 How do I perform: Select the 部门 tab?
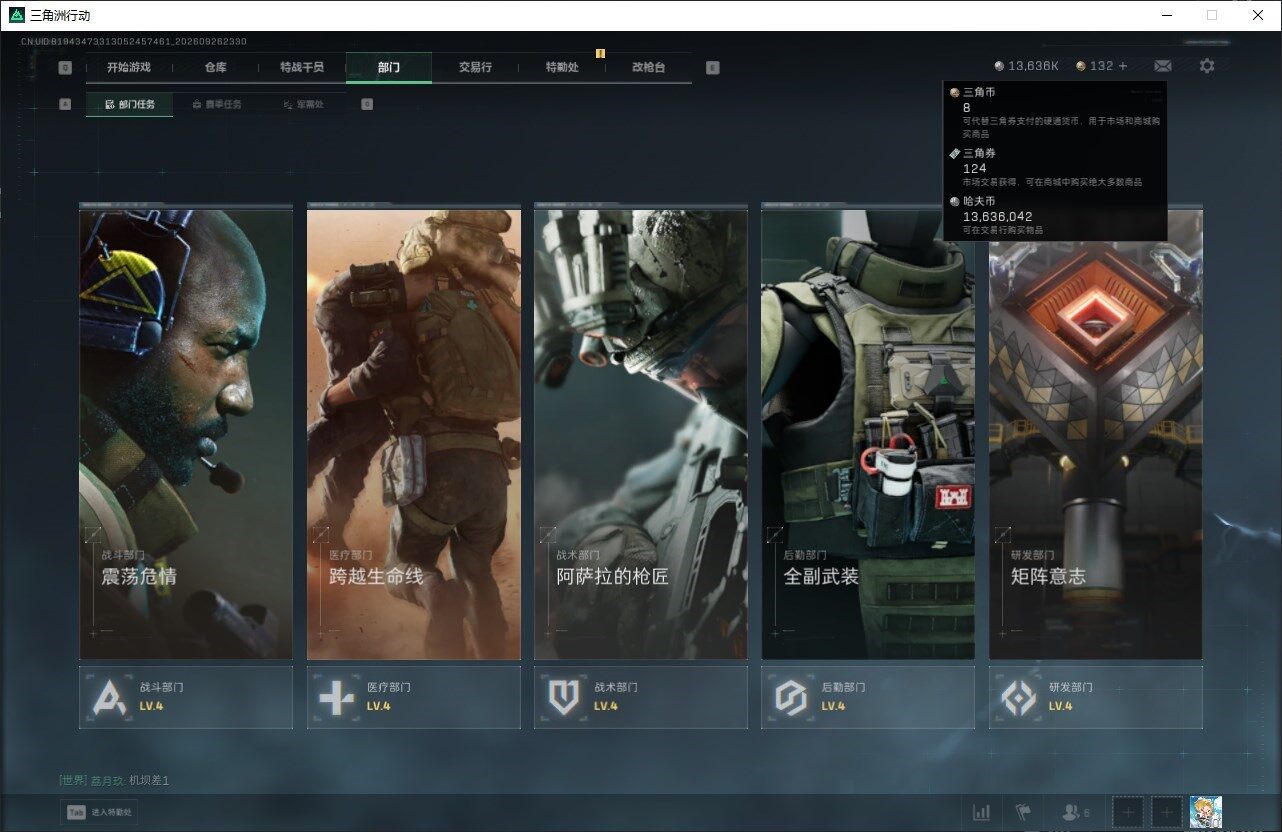389,67
